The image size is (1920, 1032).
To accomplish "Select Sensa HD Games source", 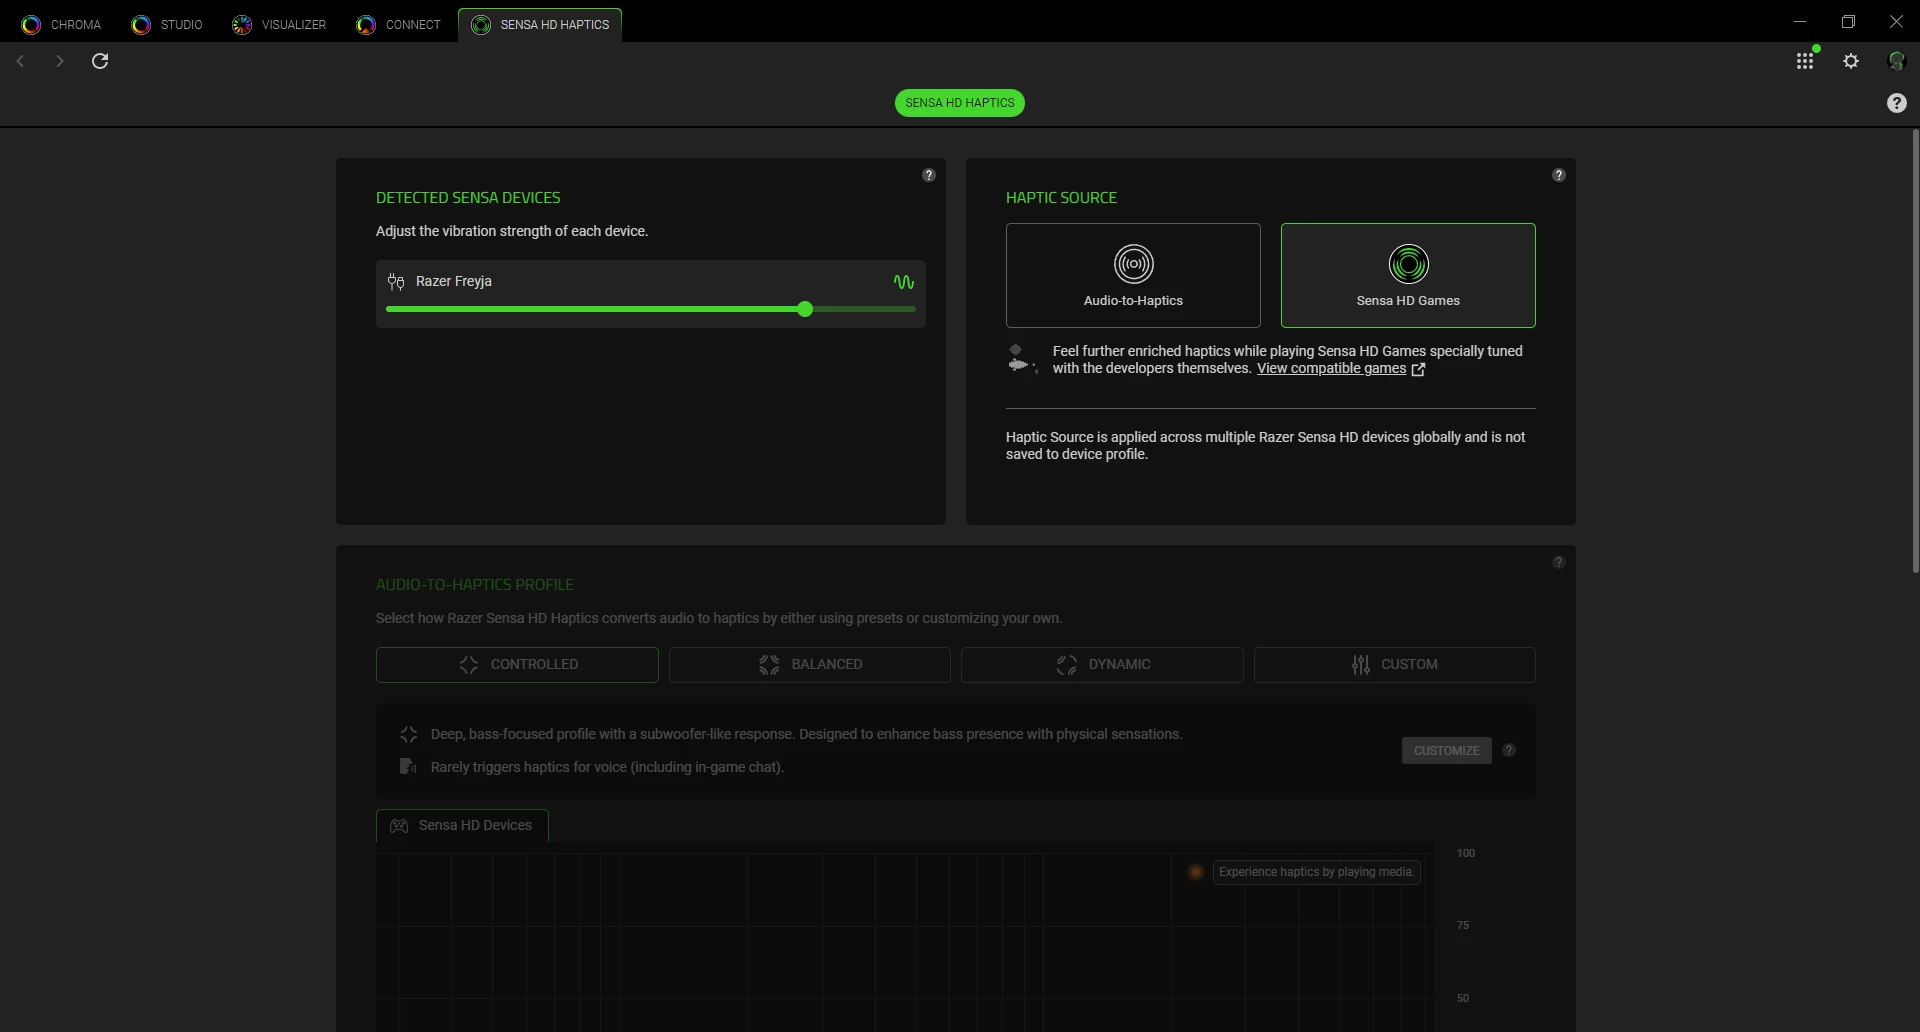I will [1408, 275].
